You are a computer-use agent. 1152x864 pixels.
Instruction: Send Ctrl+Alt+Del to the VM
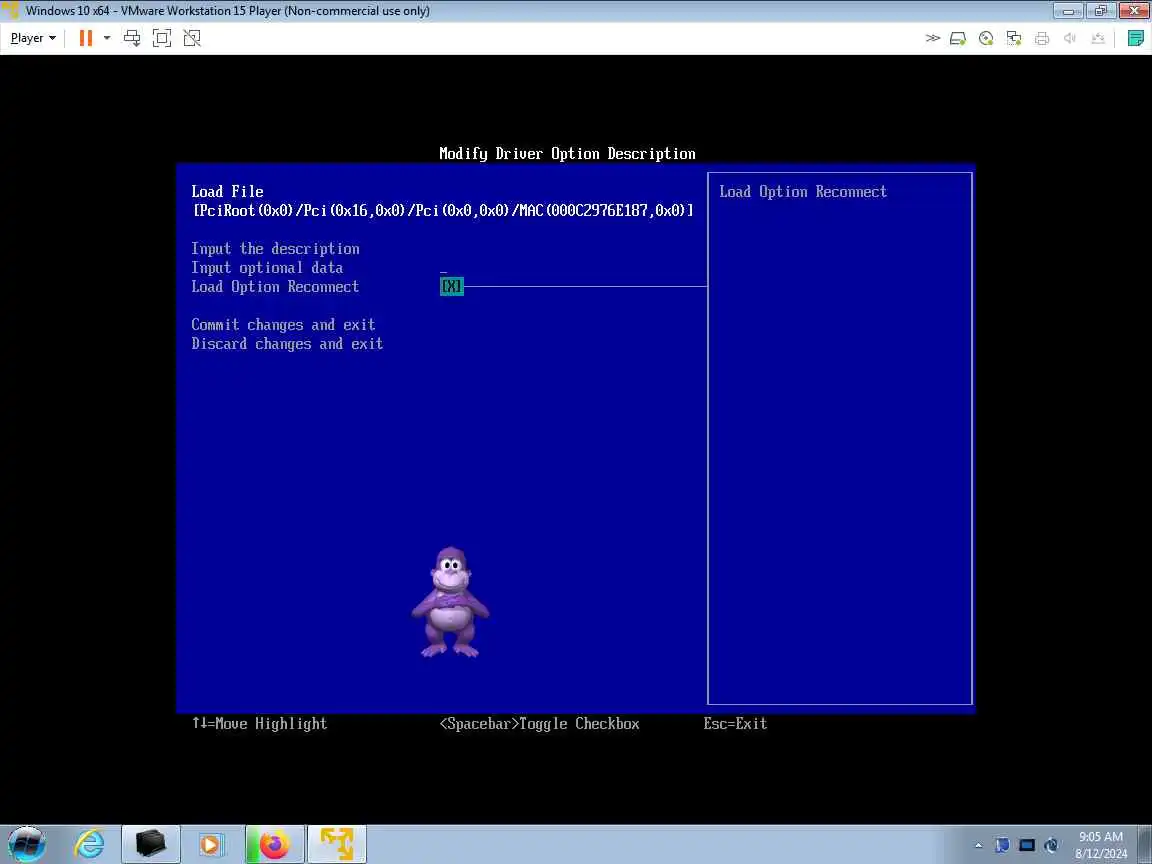132,38
